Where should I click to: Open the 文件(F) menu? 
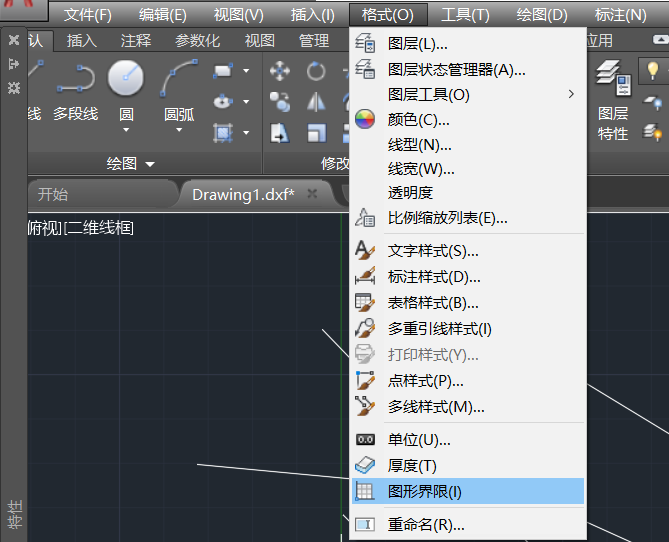click(x=87, y=15)
